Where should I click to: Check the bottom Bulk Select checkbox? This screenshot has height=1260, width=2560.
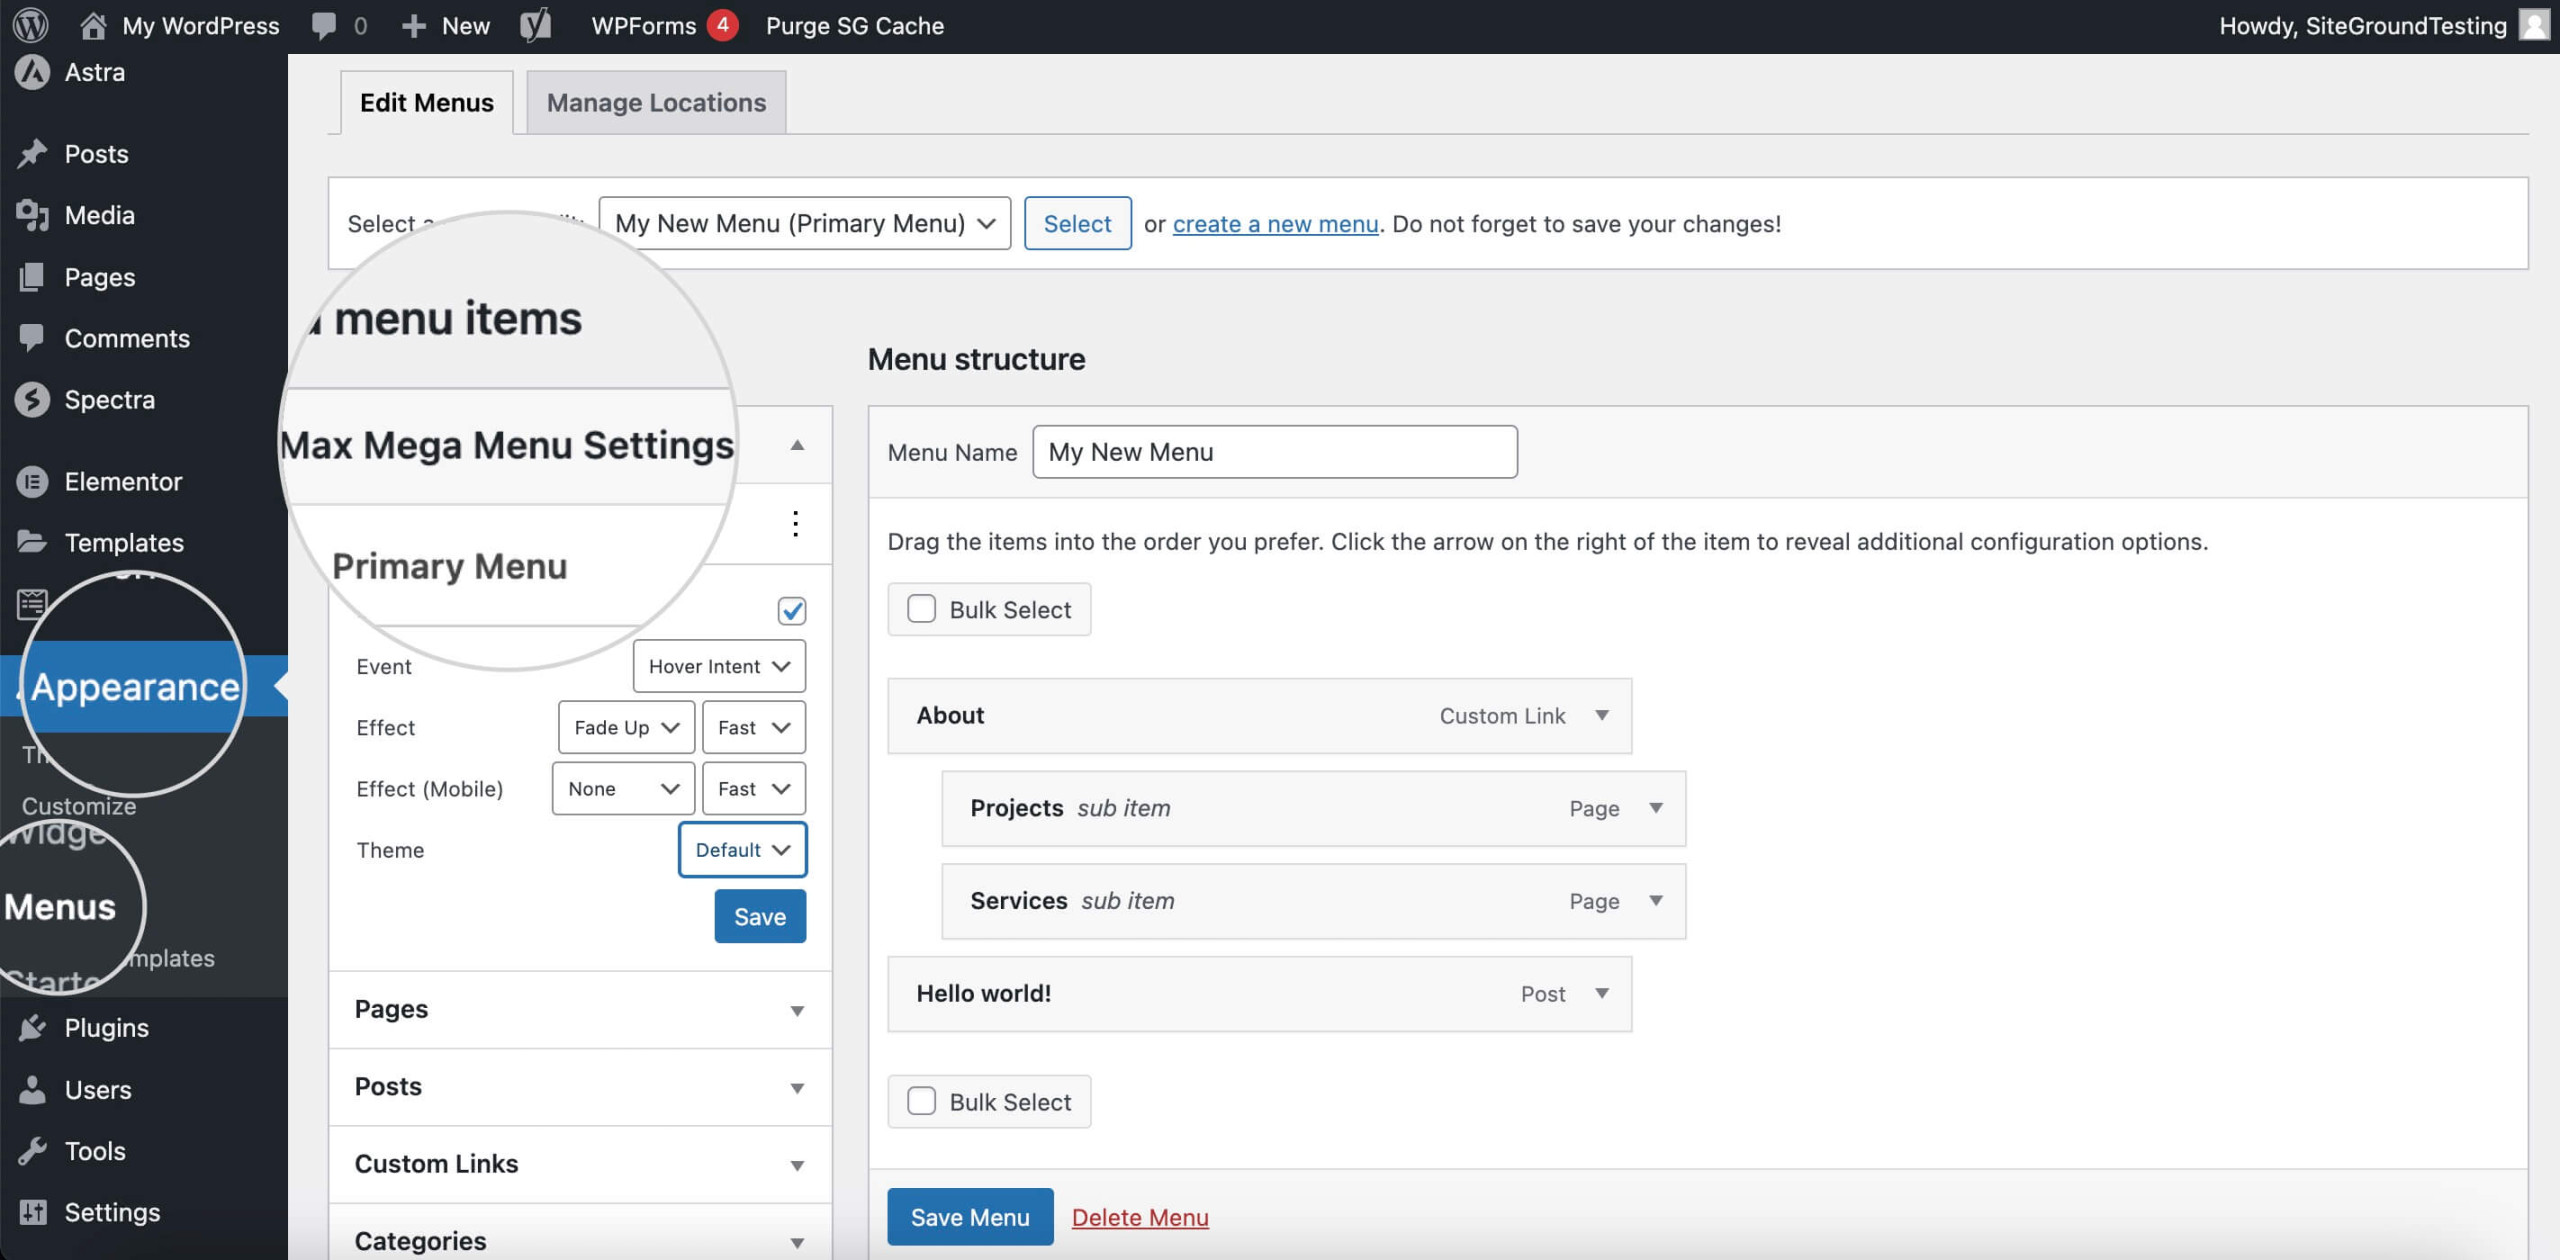[921, 1100]
